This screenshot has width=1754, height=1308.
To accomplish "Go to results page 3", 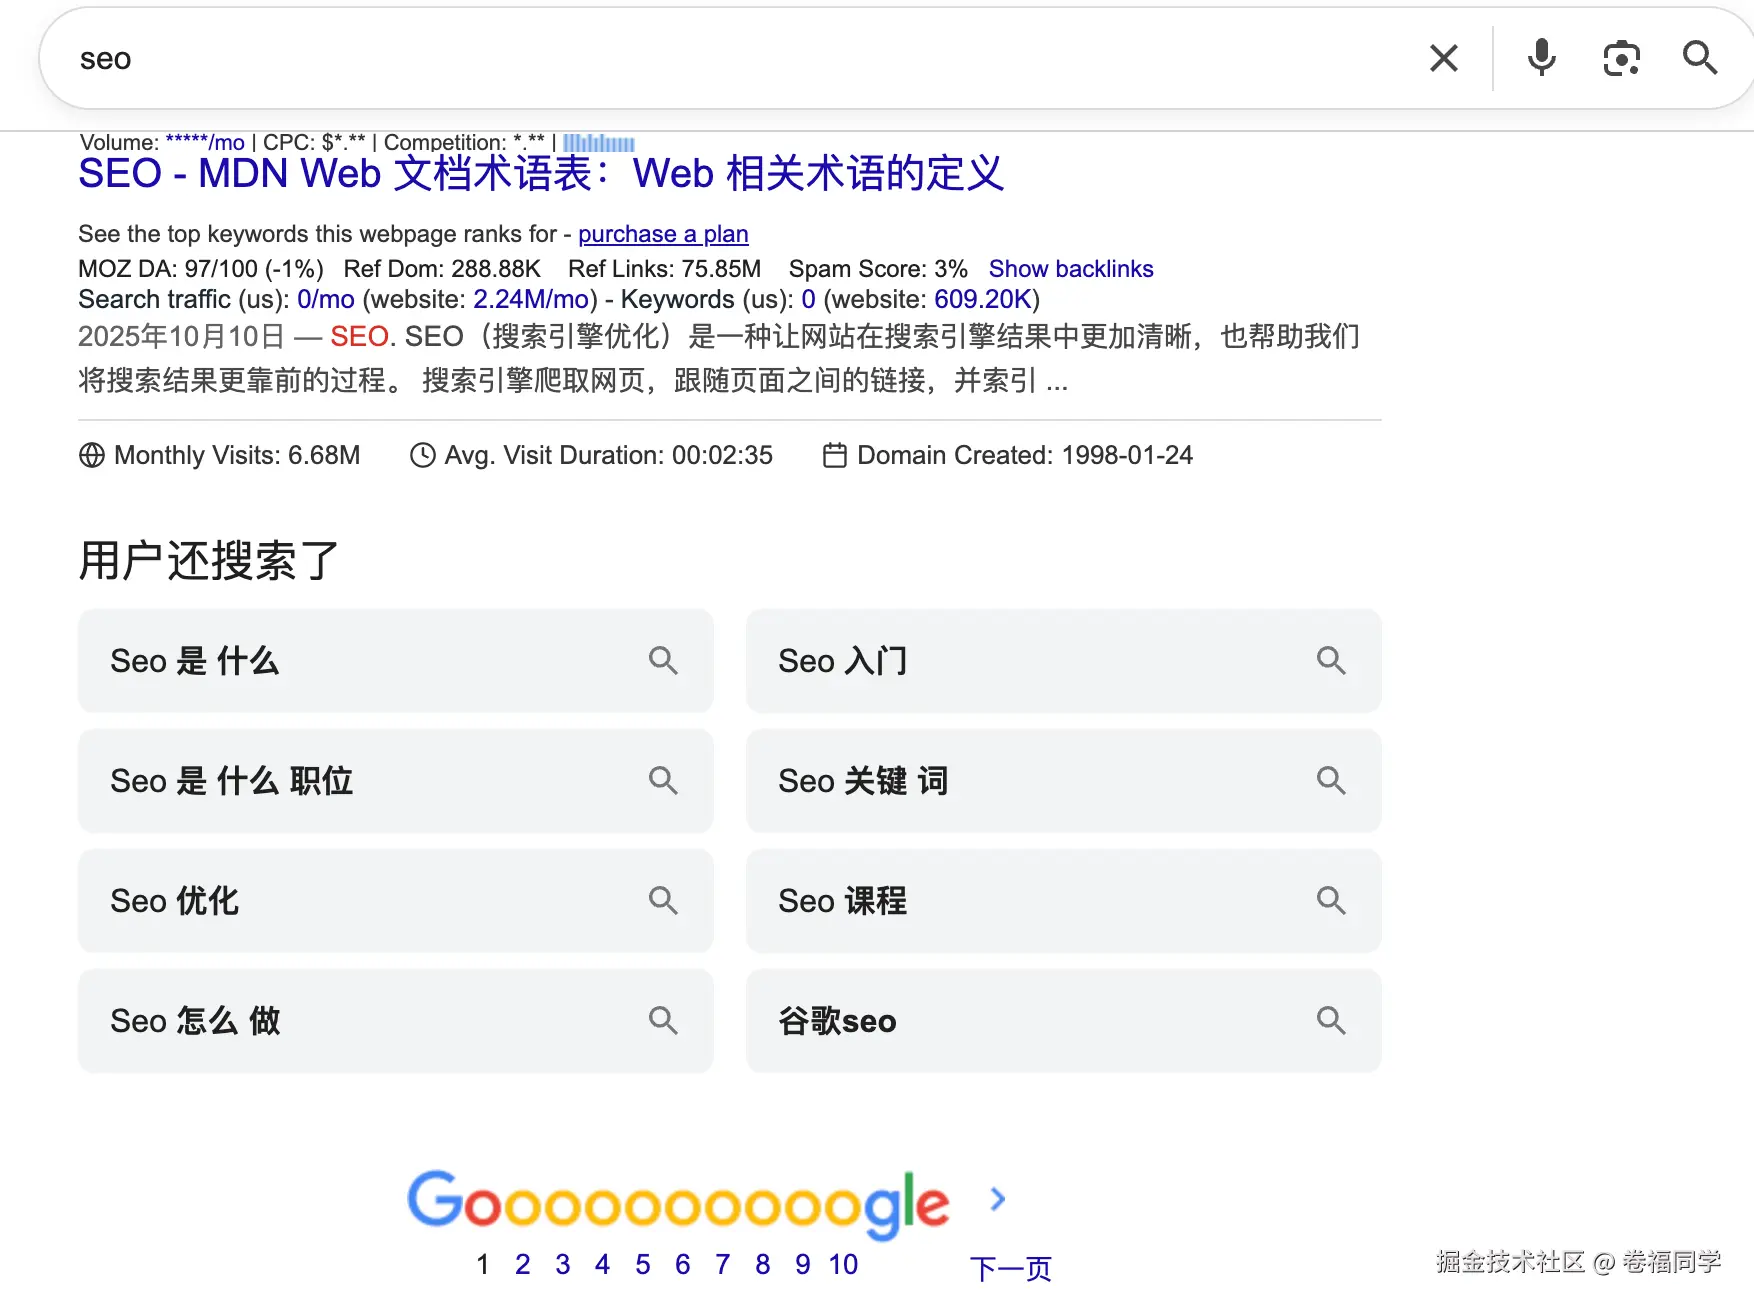I will pos(563,1264).
